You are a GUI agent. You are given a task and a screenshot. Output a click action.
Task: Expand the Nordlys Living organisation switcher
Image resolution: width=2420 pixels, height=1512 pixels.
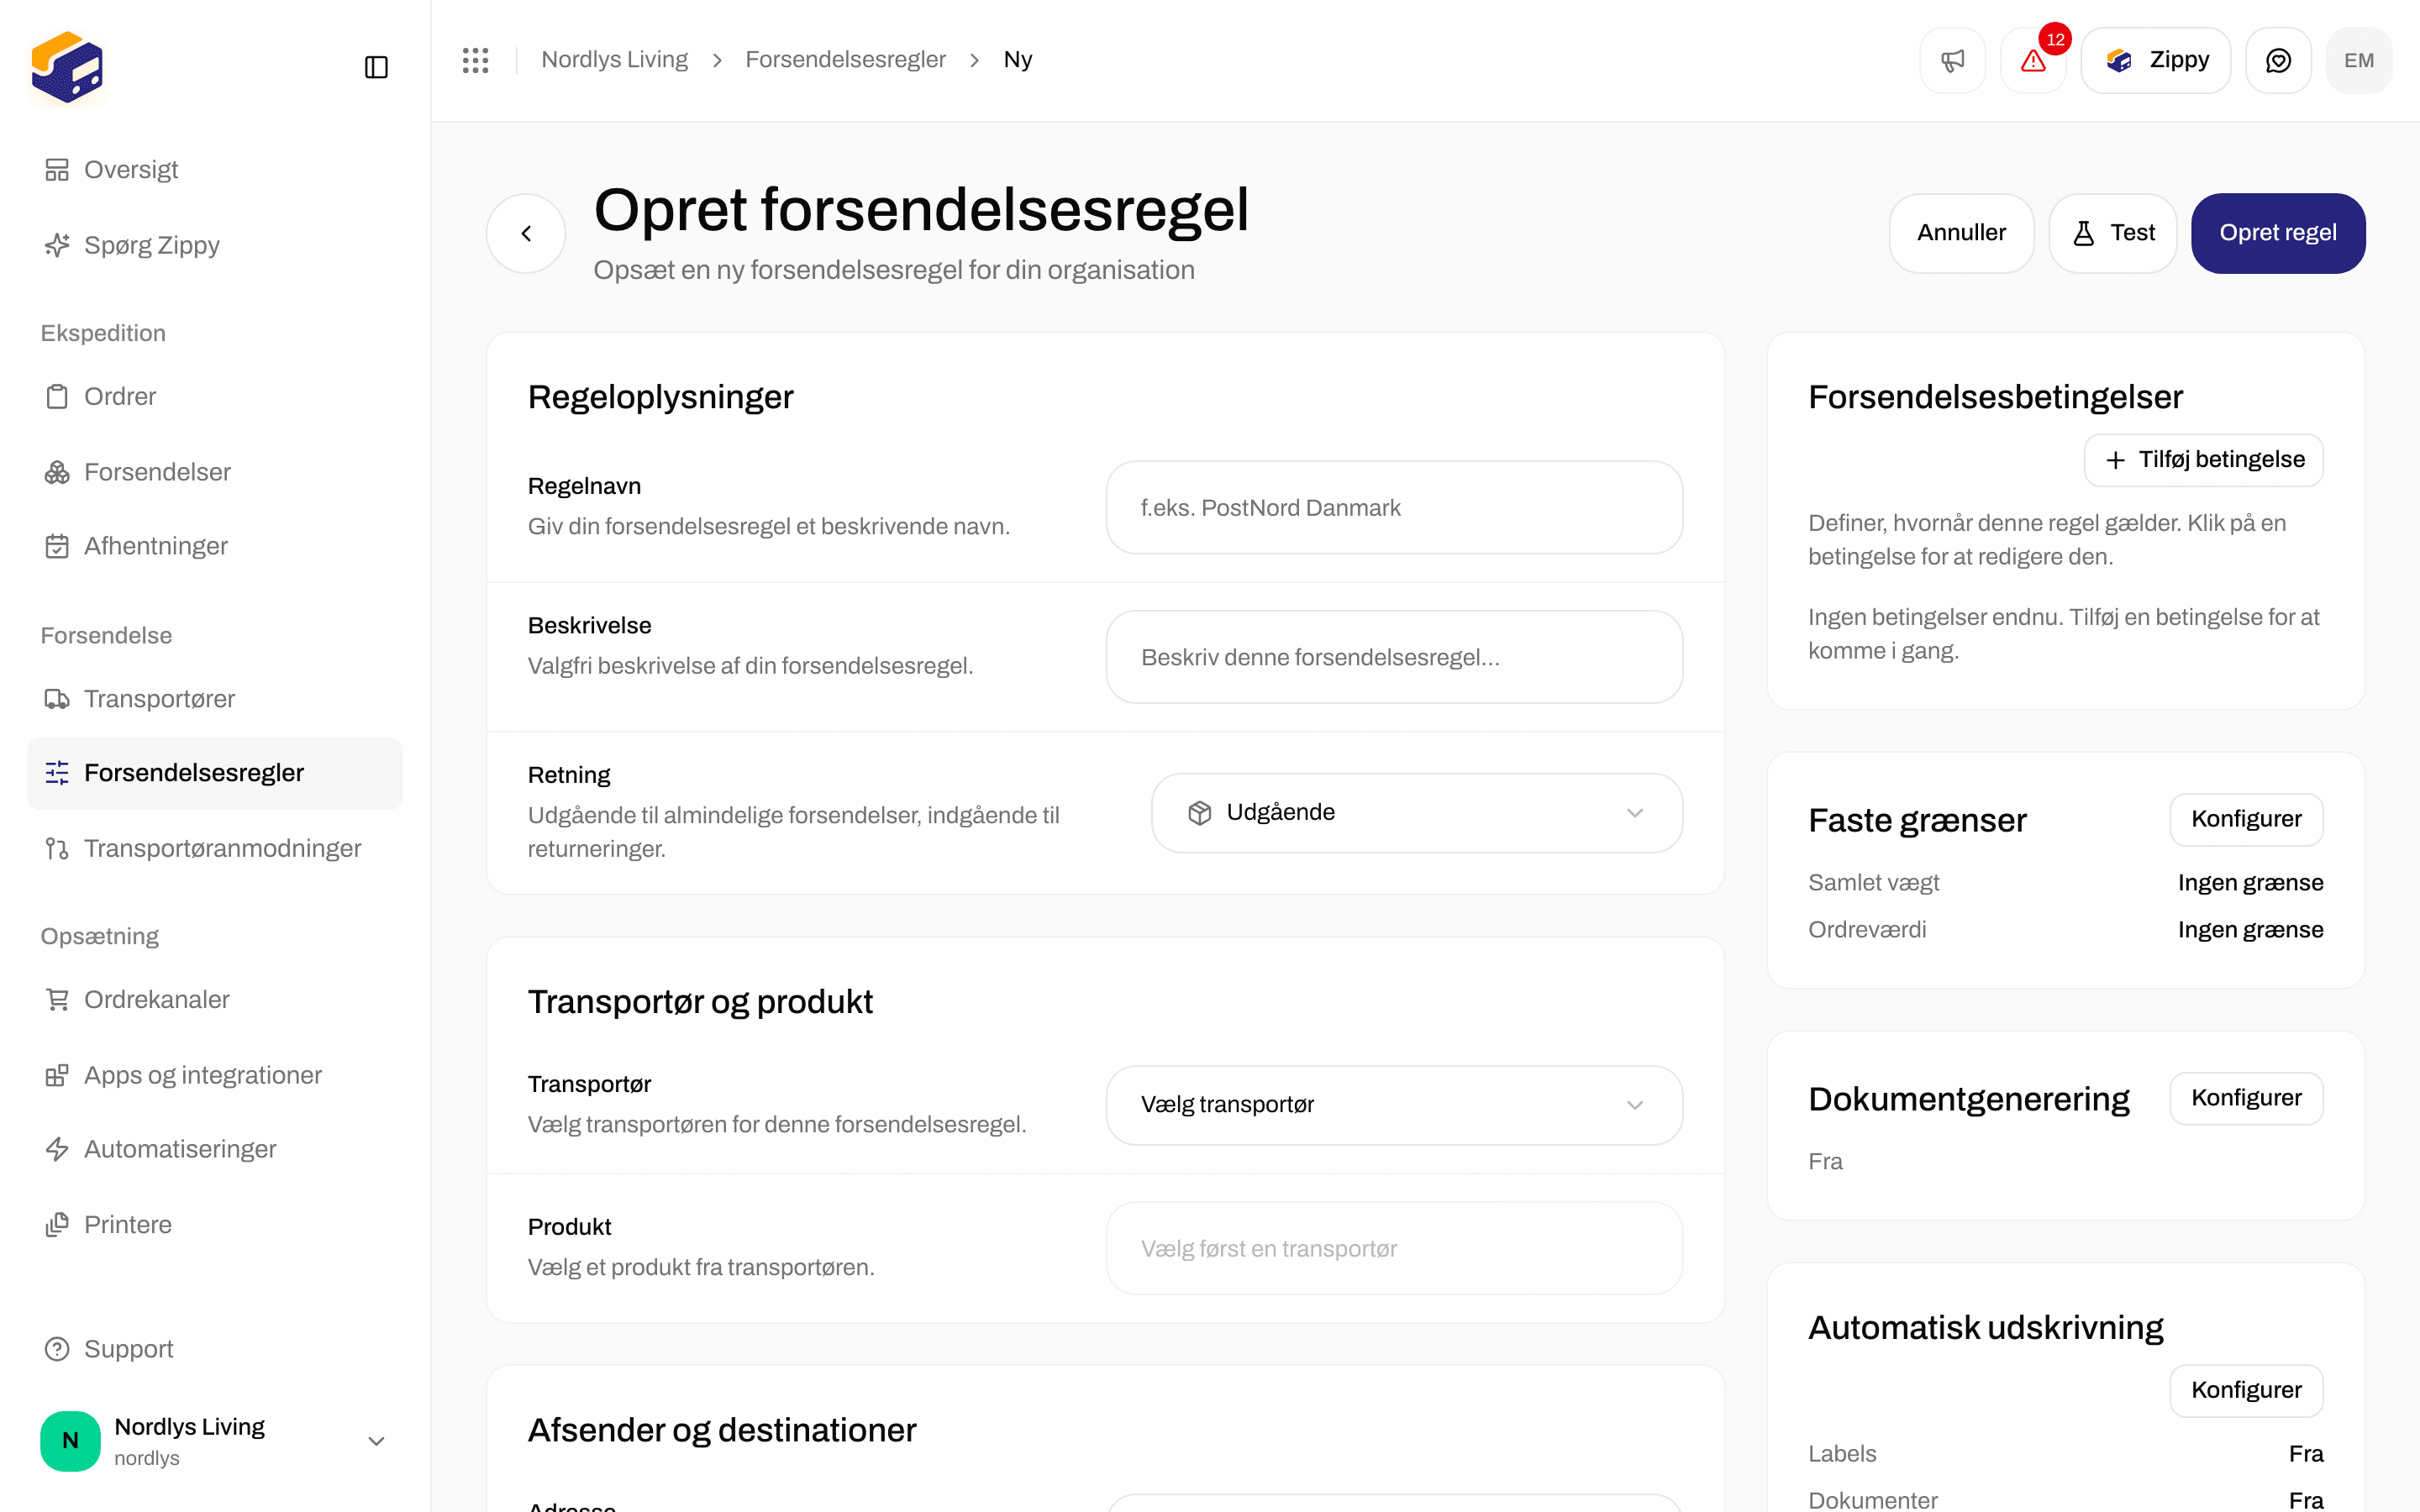point(215,1441)
